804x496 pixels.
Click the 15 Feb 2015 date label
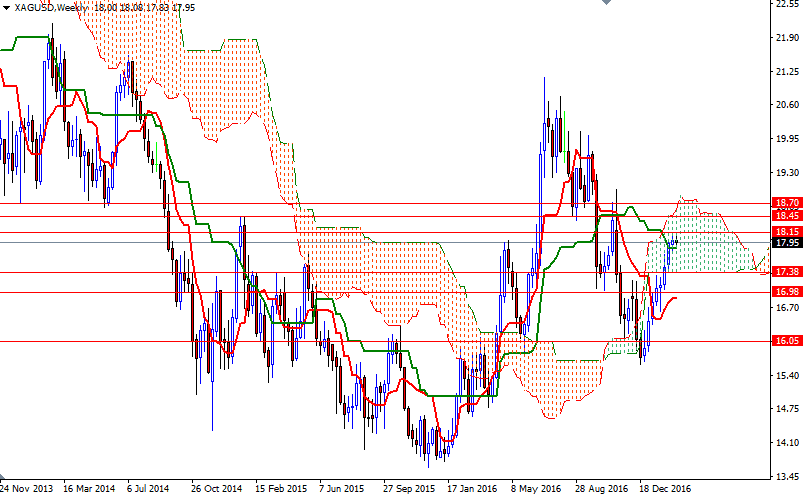pos(280,488)
